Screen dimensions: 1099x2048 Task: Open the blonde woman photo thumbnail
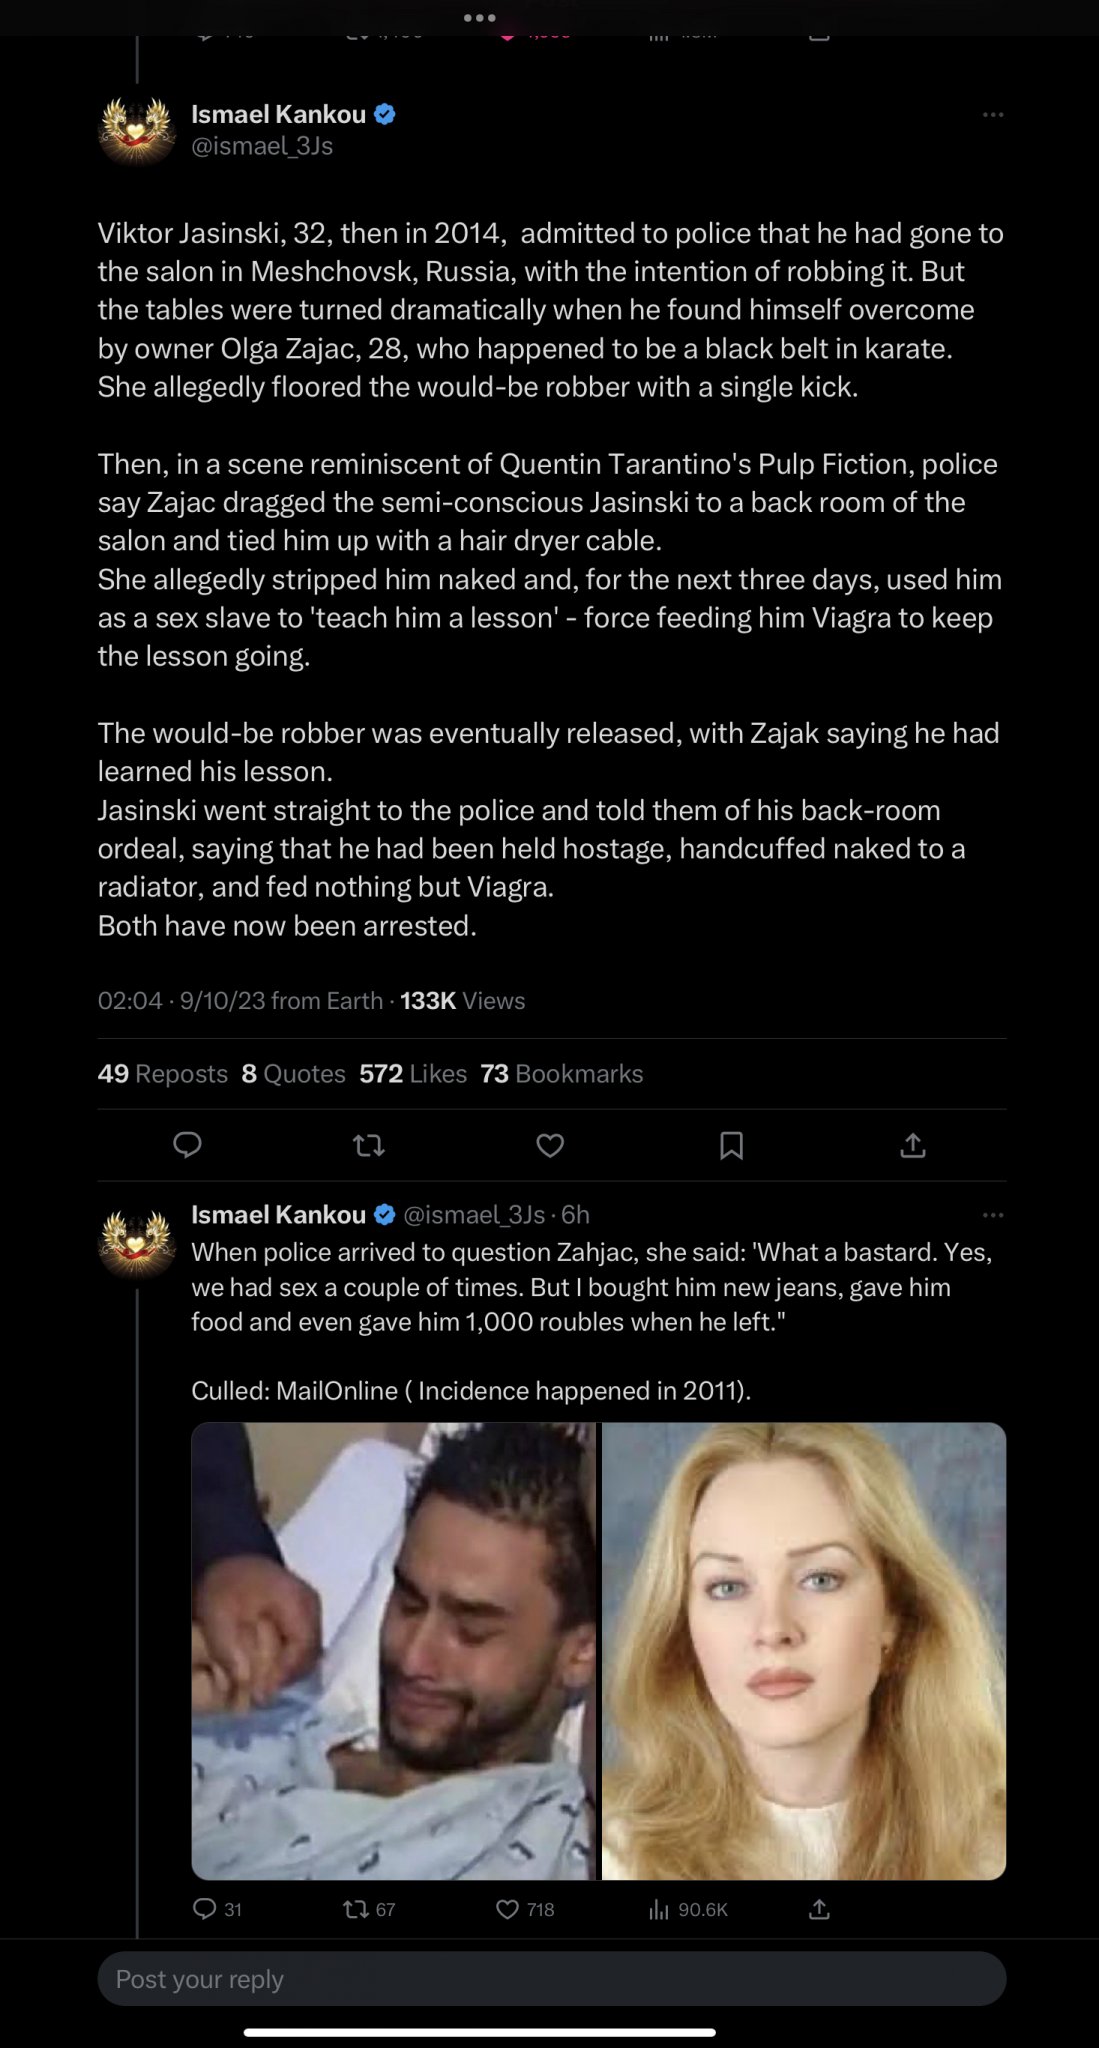click(x=804, y=1651)
